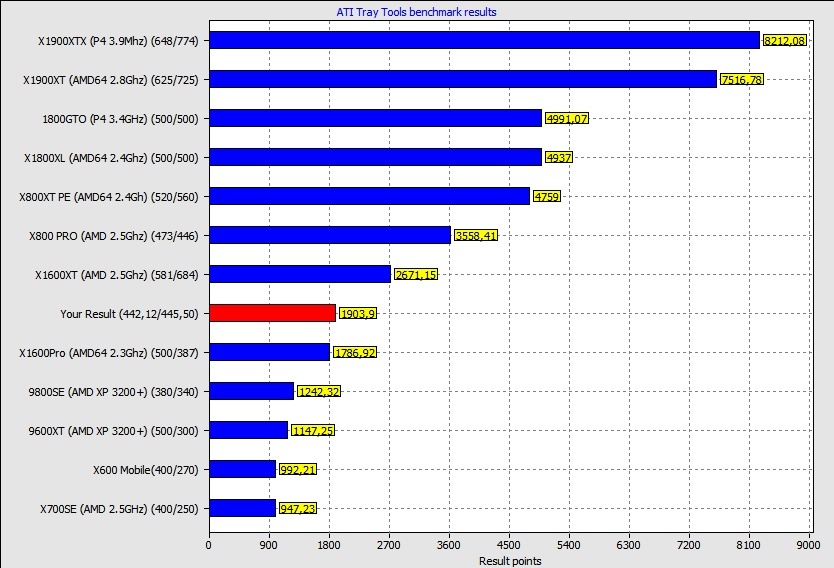
Task: Click the blue bar for 1800GTO
Action: coord(376,118)
